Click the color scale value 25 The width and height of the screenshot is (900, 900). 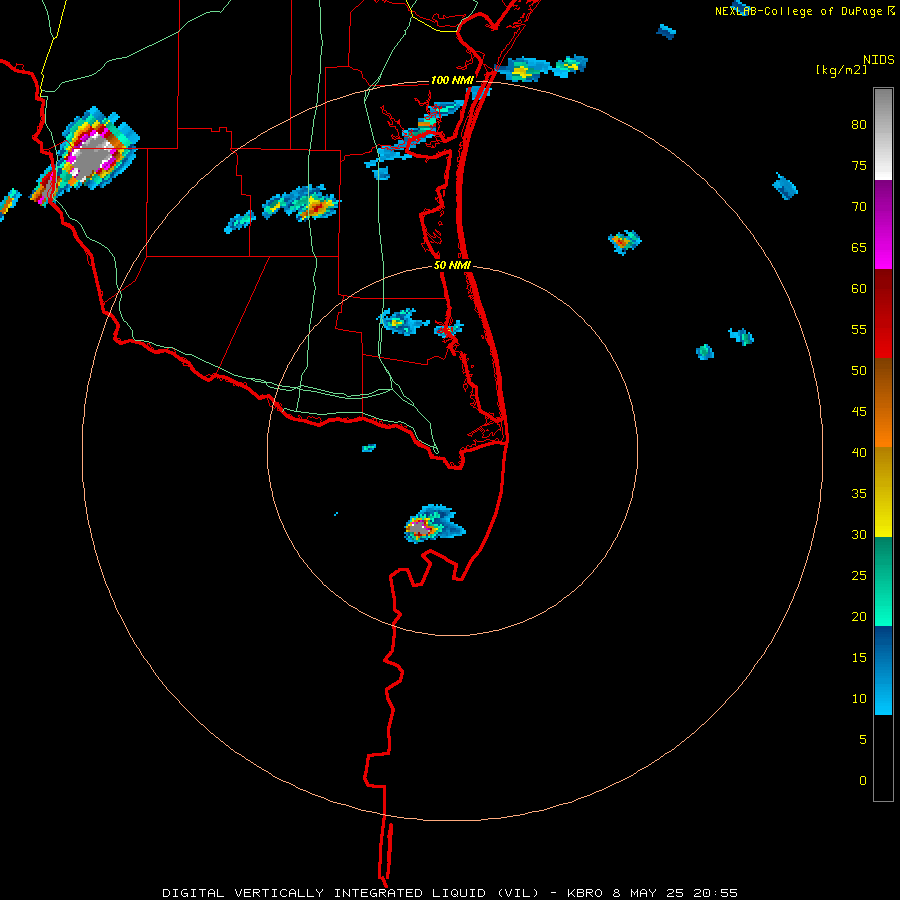[859, 576]
